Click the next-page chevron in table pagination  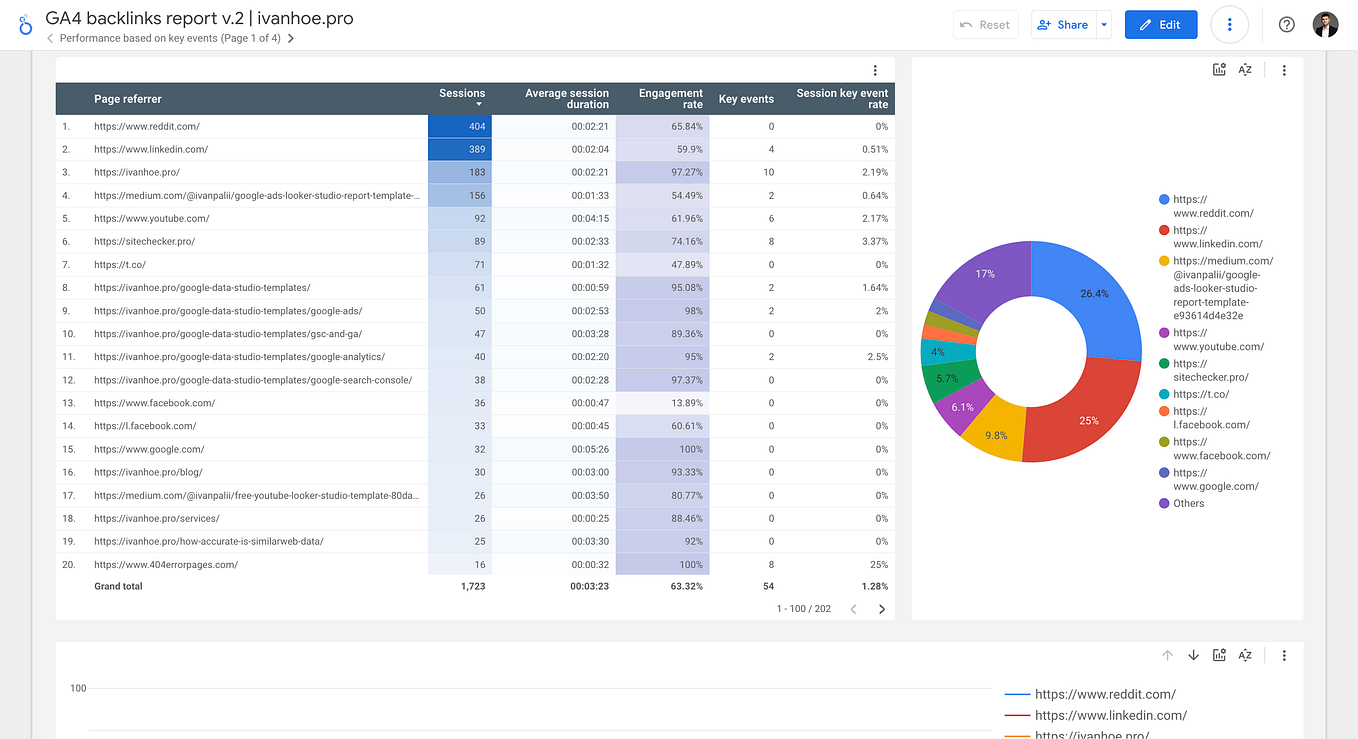point(881,608)
